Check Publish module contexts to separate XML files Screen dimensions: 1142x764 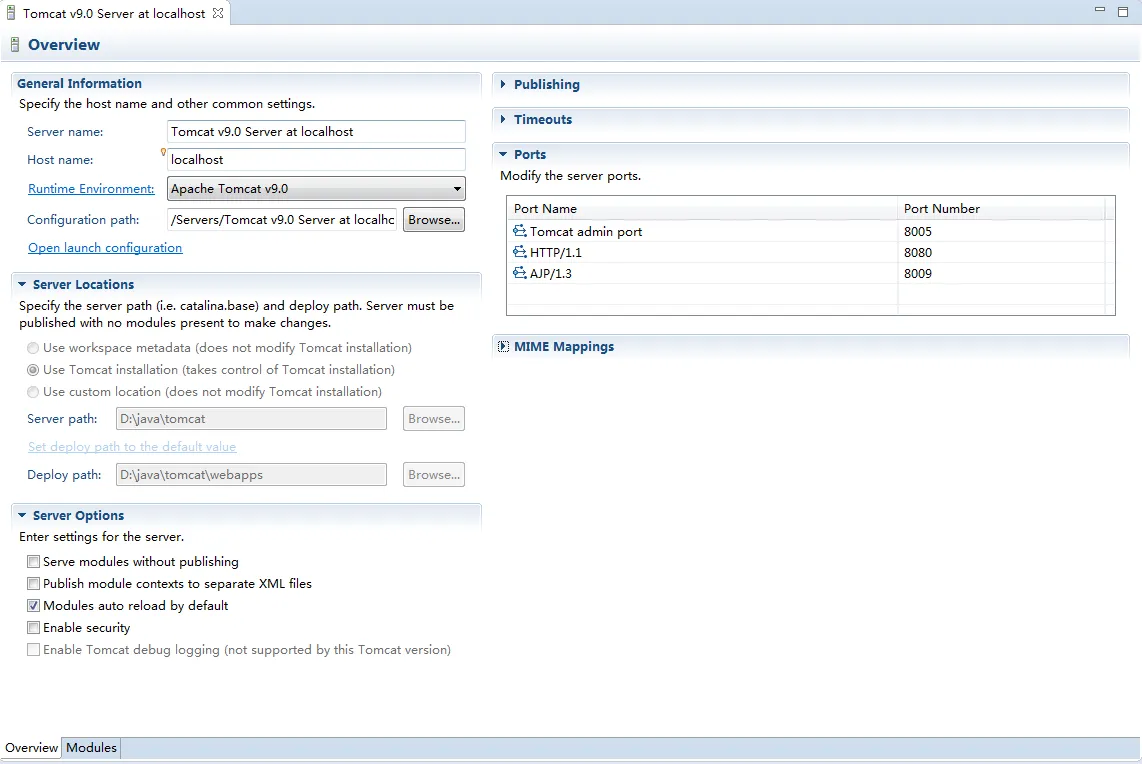pyautogui.click(x=34, y=583)
